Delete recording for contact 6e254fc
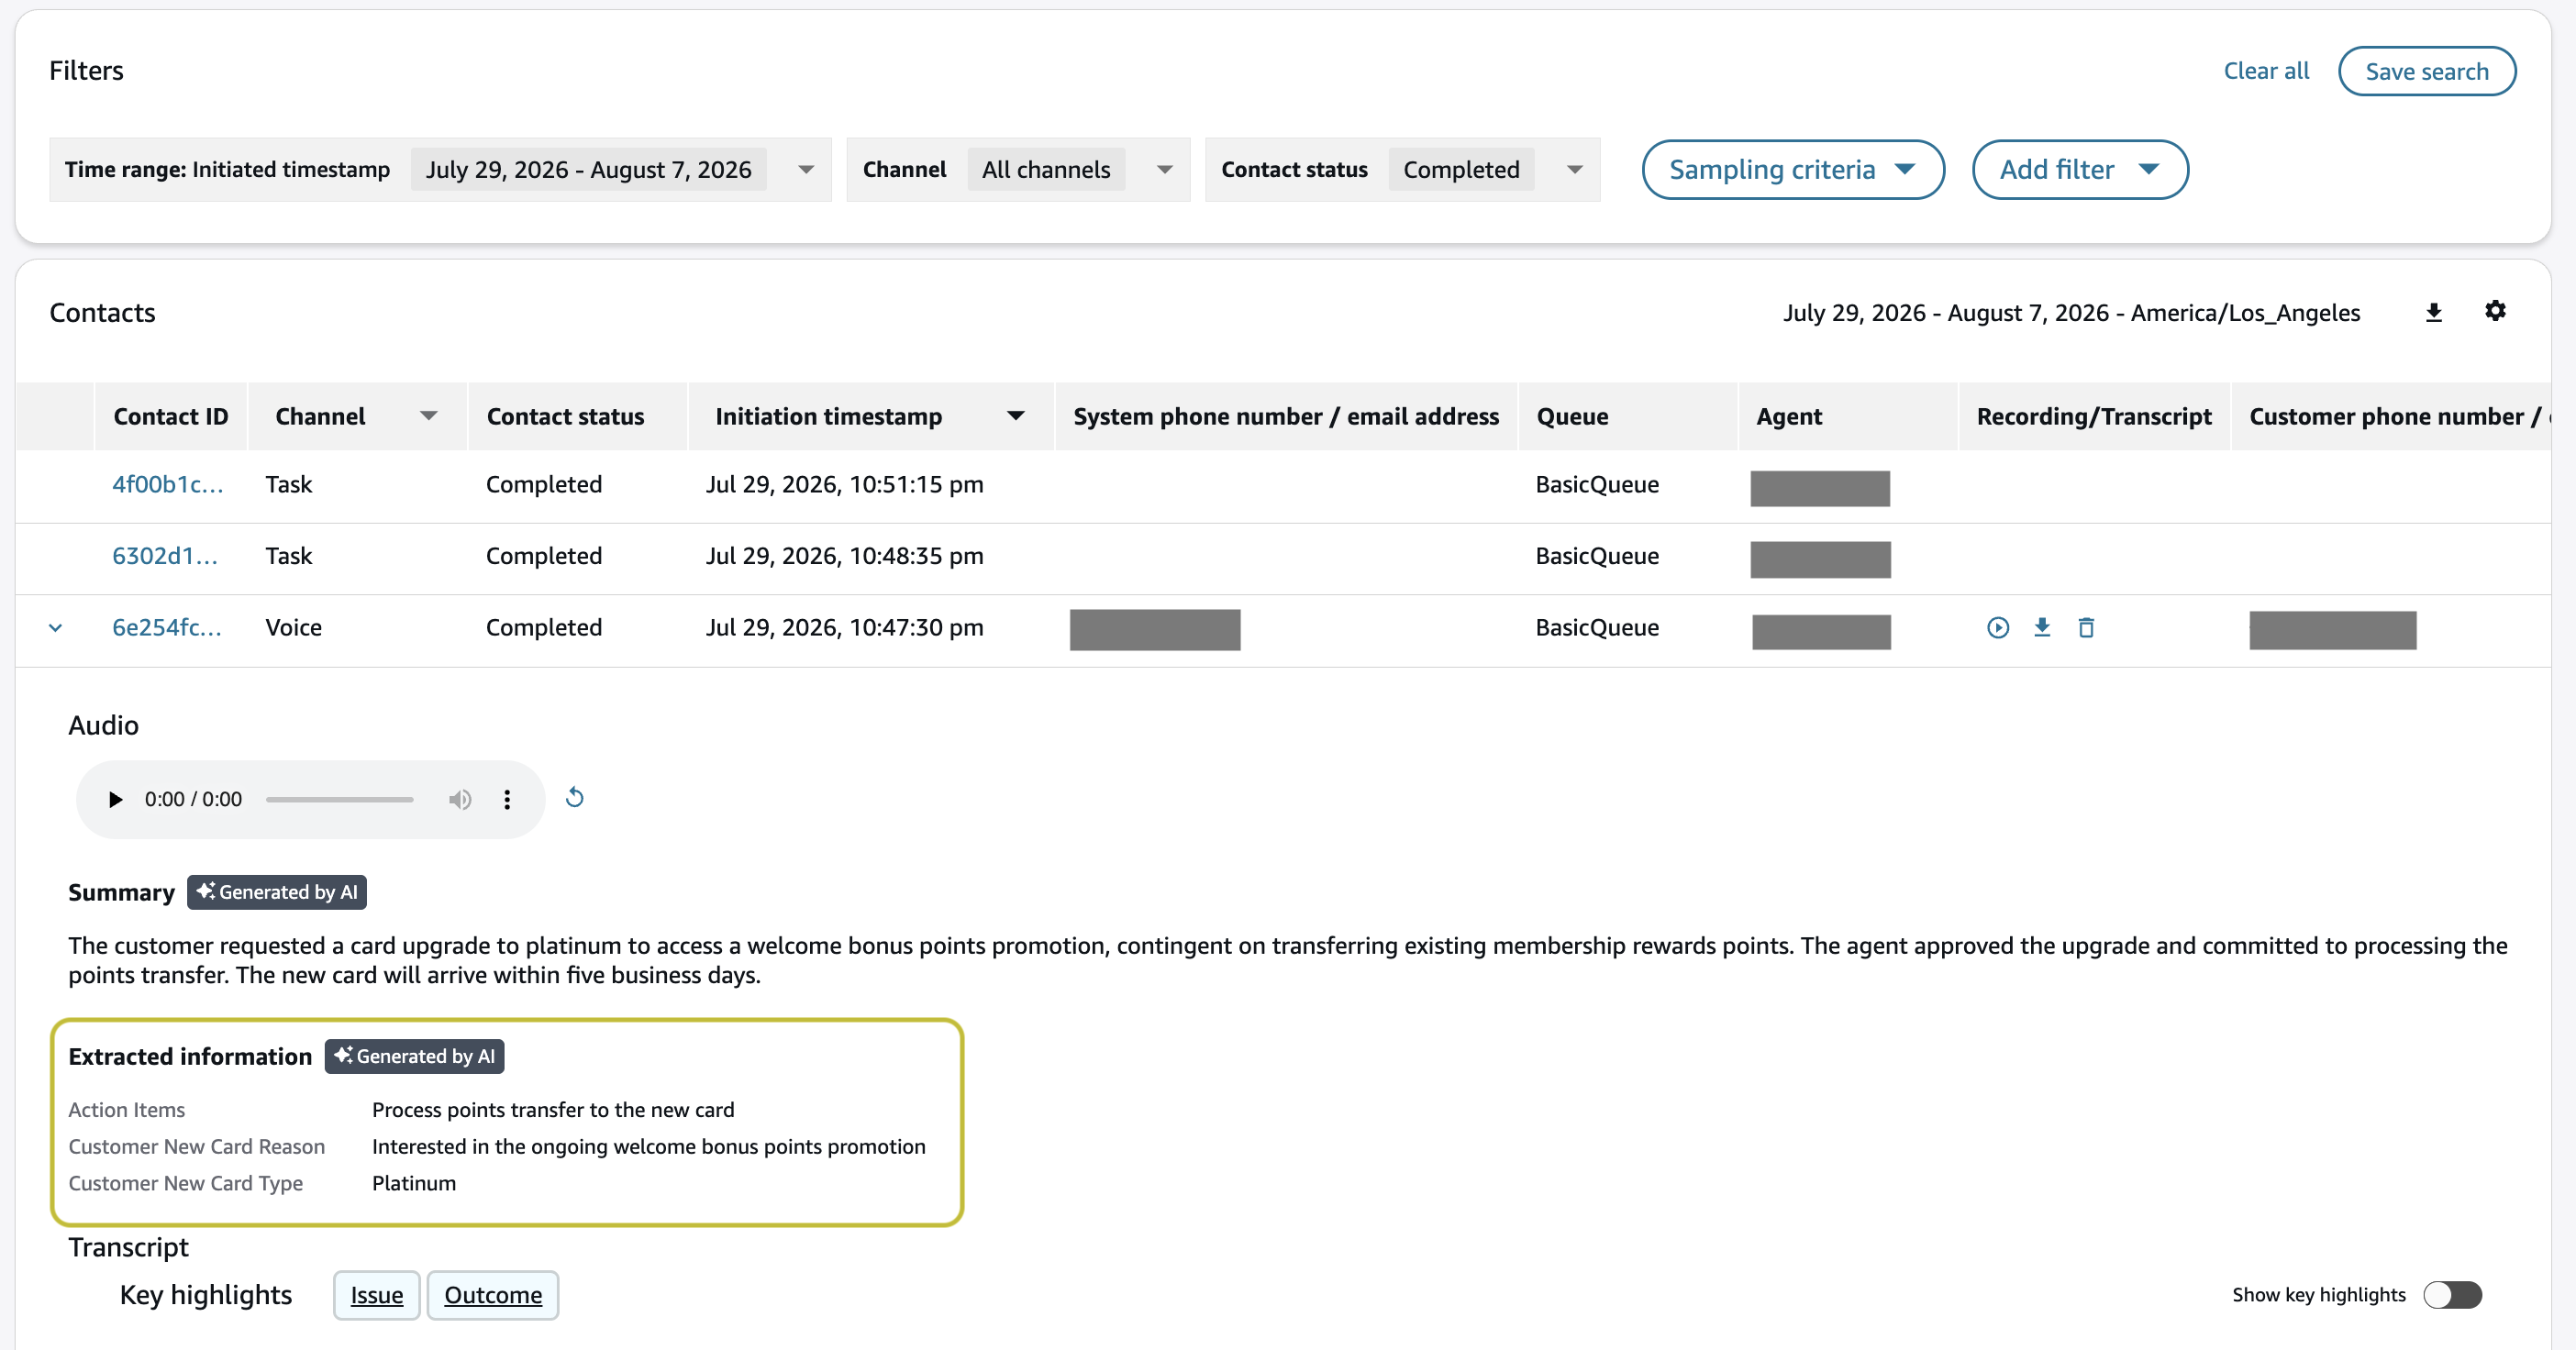This screenshot has width=2576, height=1350. tap(2085, 628)
